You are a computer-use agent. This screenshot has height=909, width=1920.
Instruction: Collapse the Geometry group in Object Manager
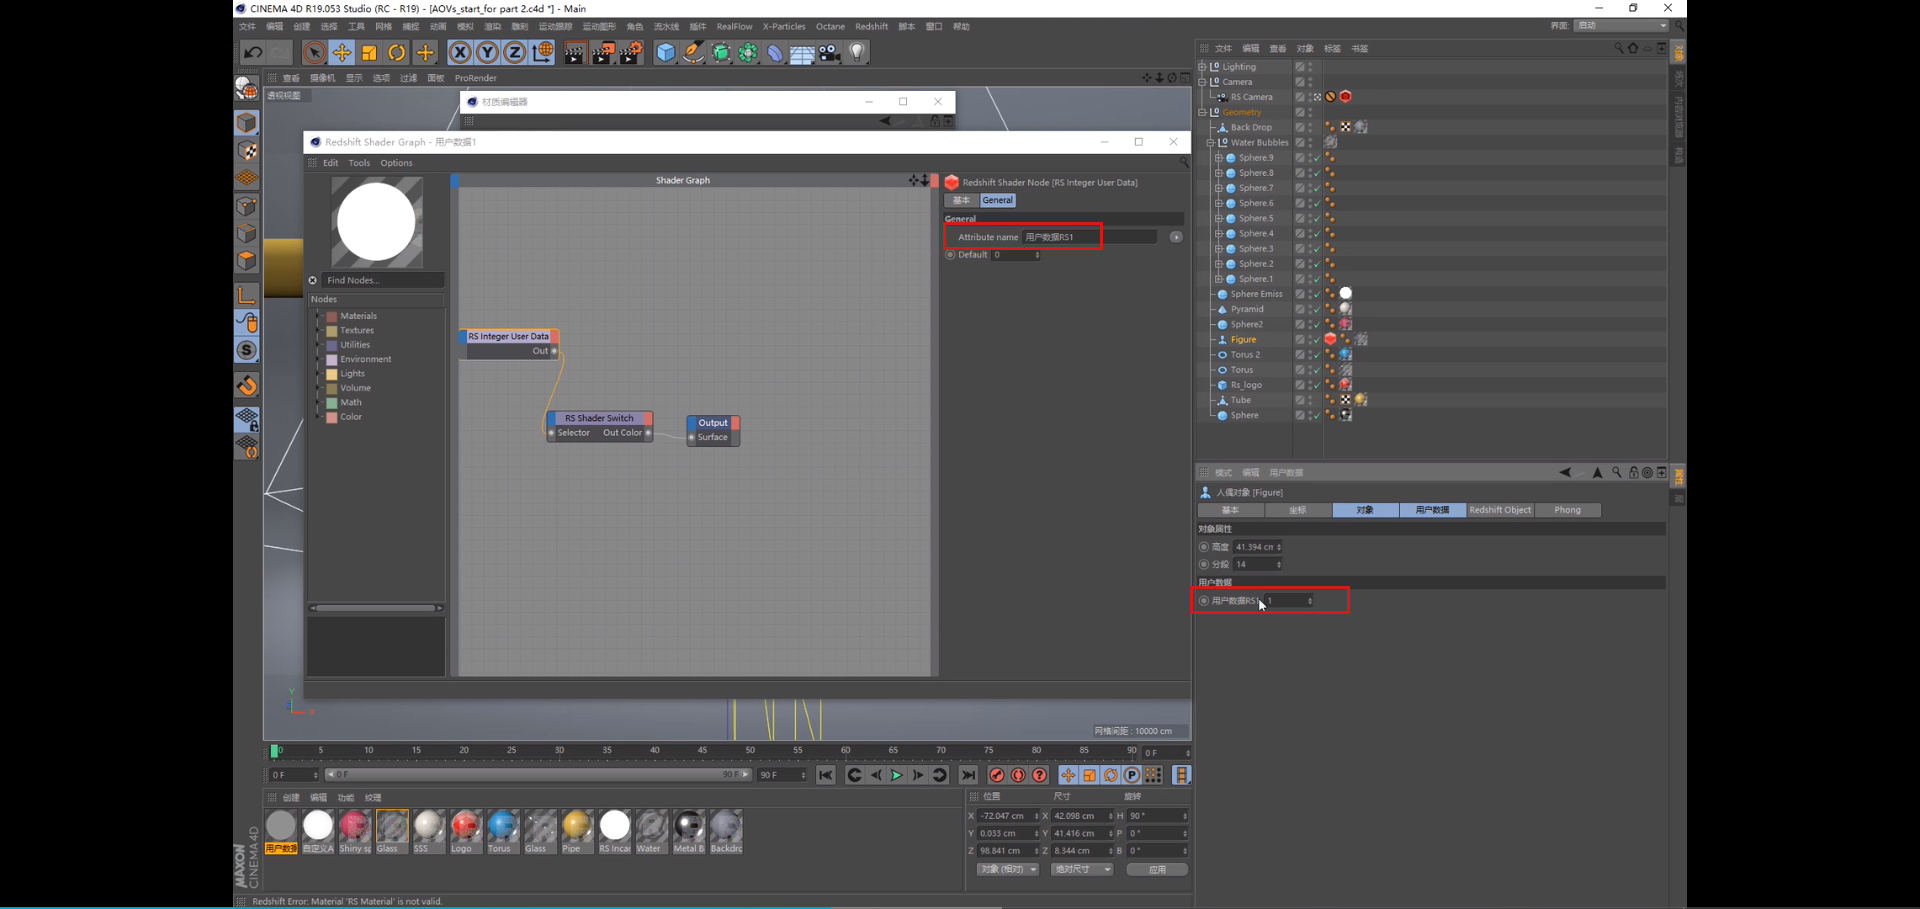pyautogui.click(x=1203, y=112)
